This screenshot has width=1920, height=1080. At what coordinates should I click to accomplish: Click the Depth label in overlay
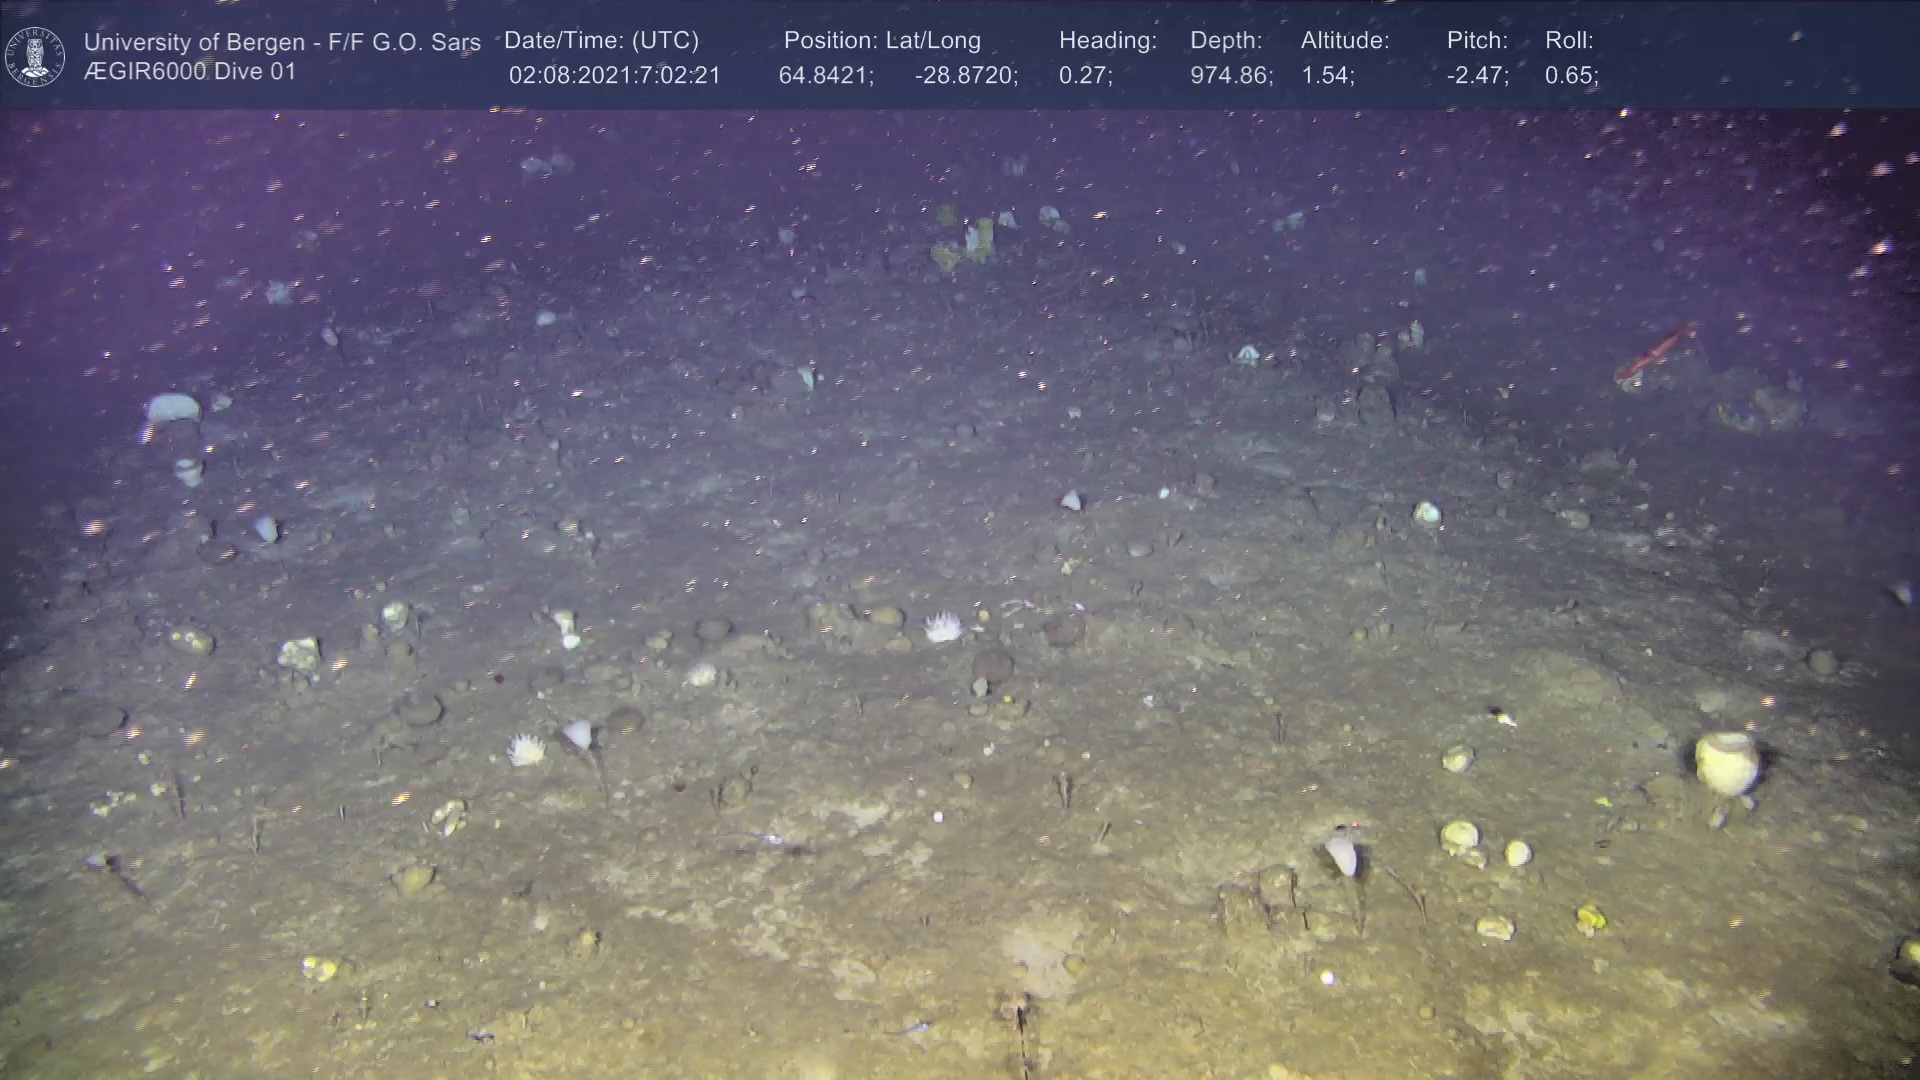coord(1225,41)
